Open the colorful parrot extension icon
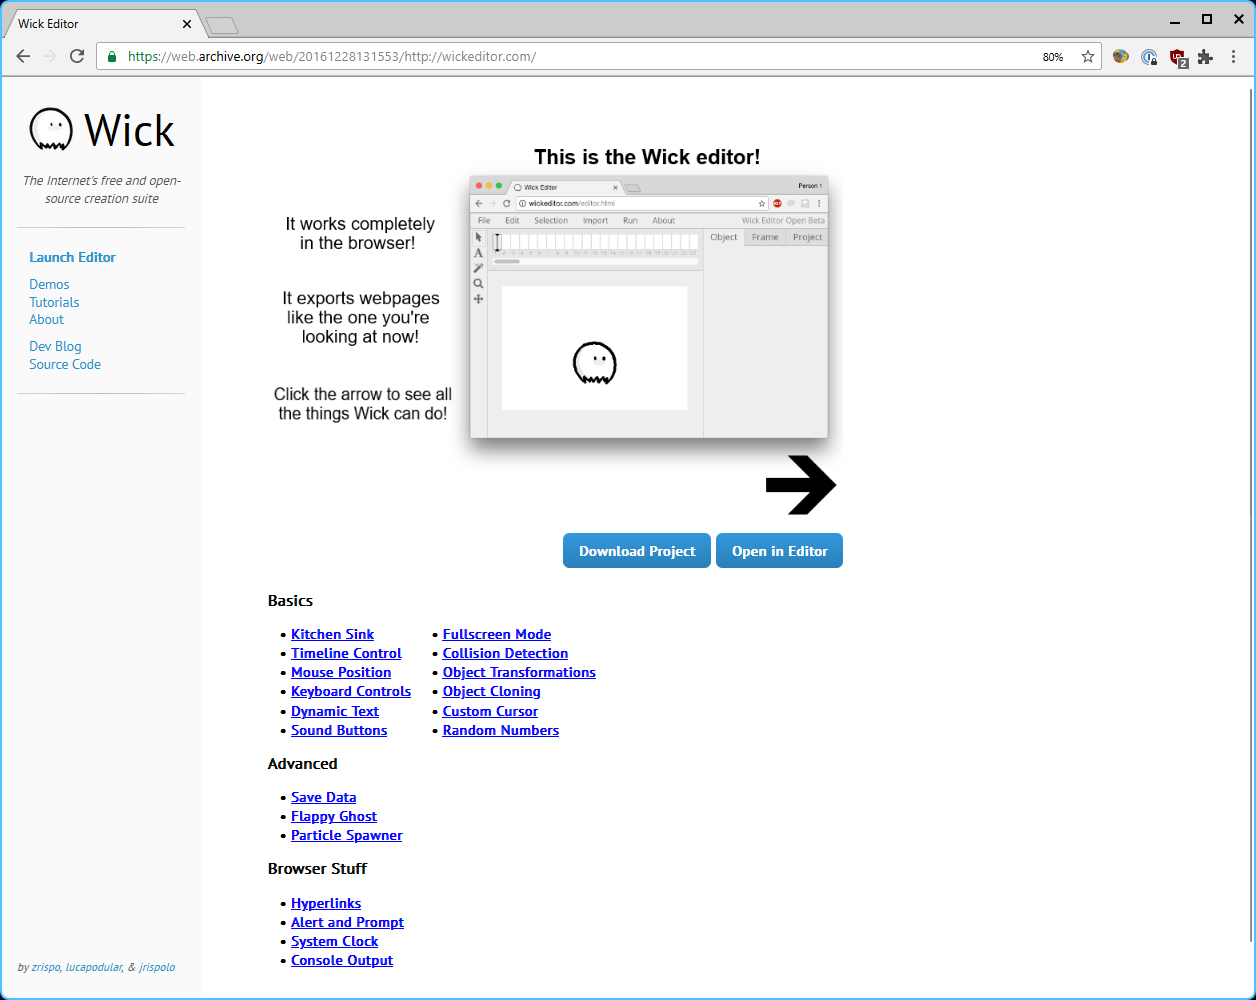Viewport: 1256px width, 1000px height. [x=1121, y=57]
